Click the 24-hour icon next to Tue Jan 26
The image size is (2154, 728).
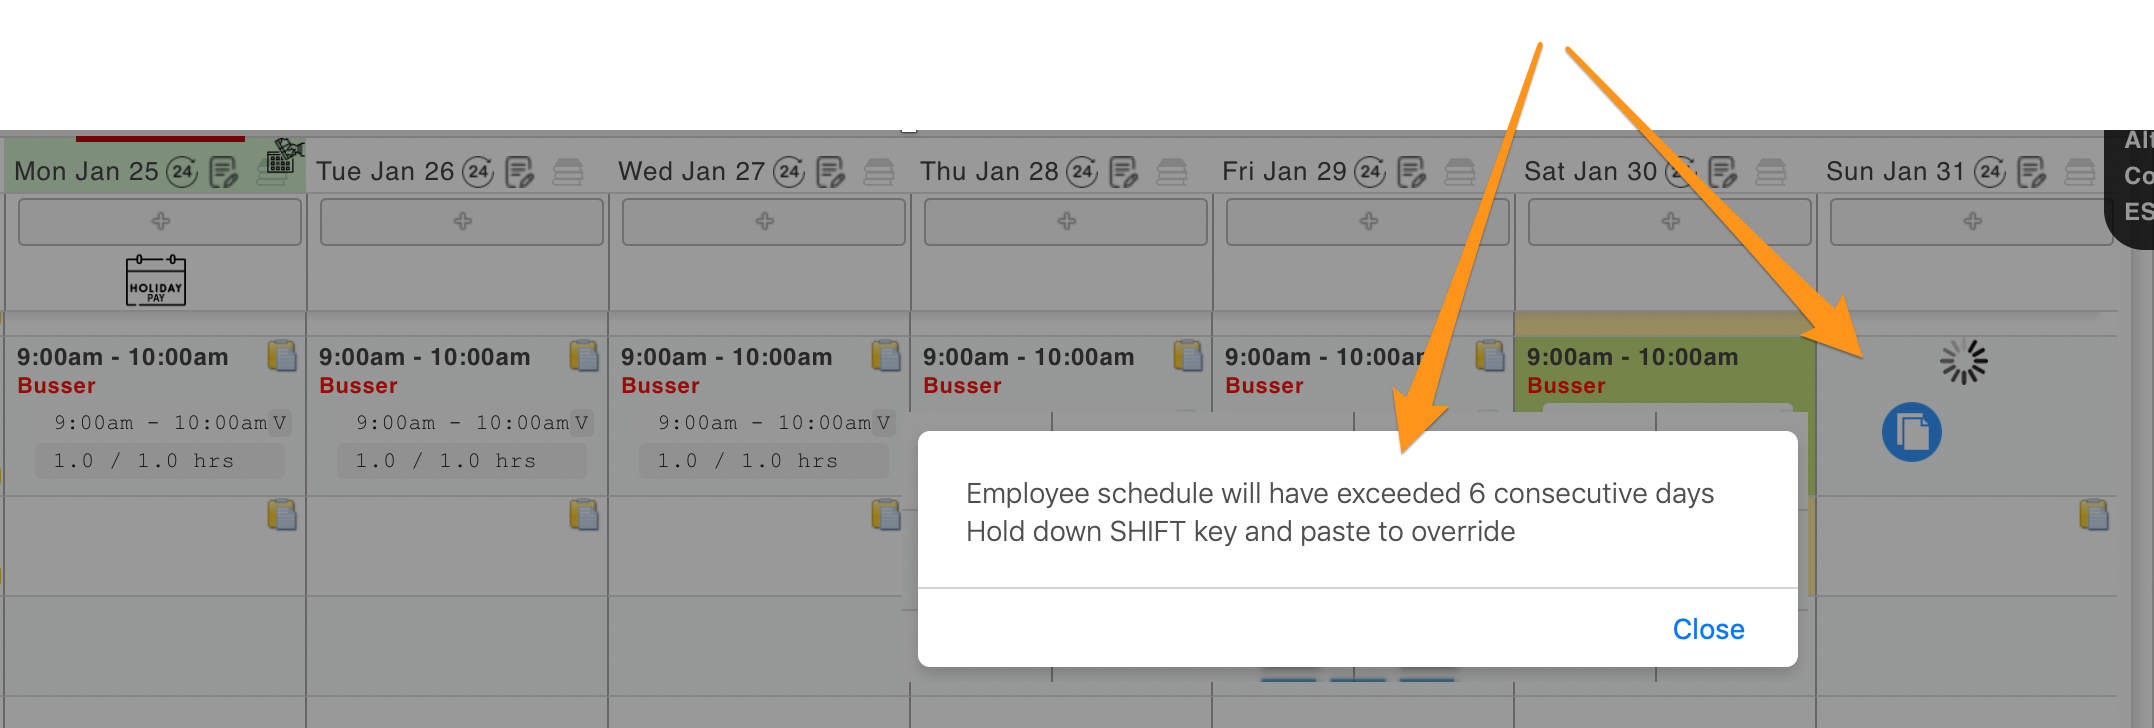(478, 172)
